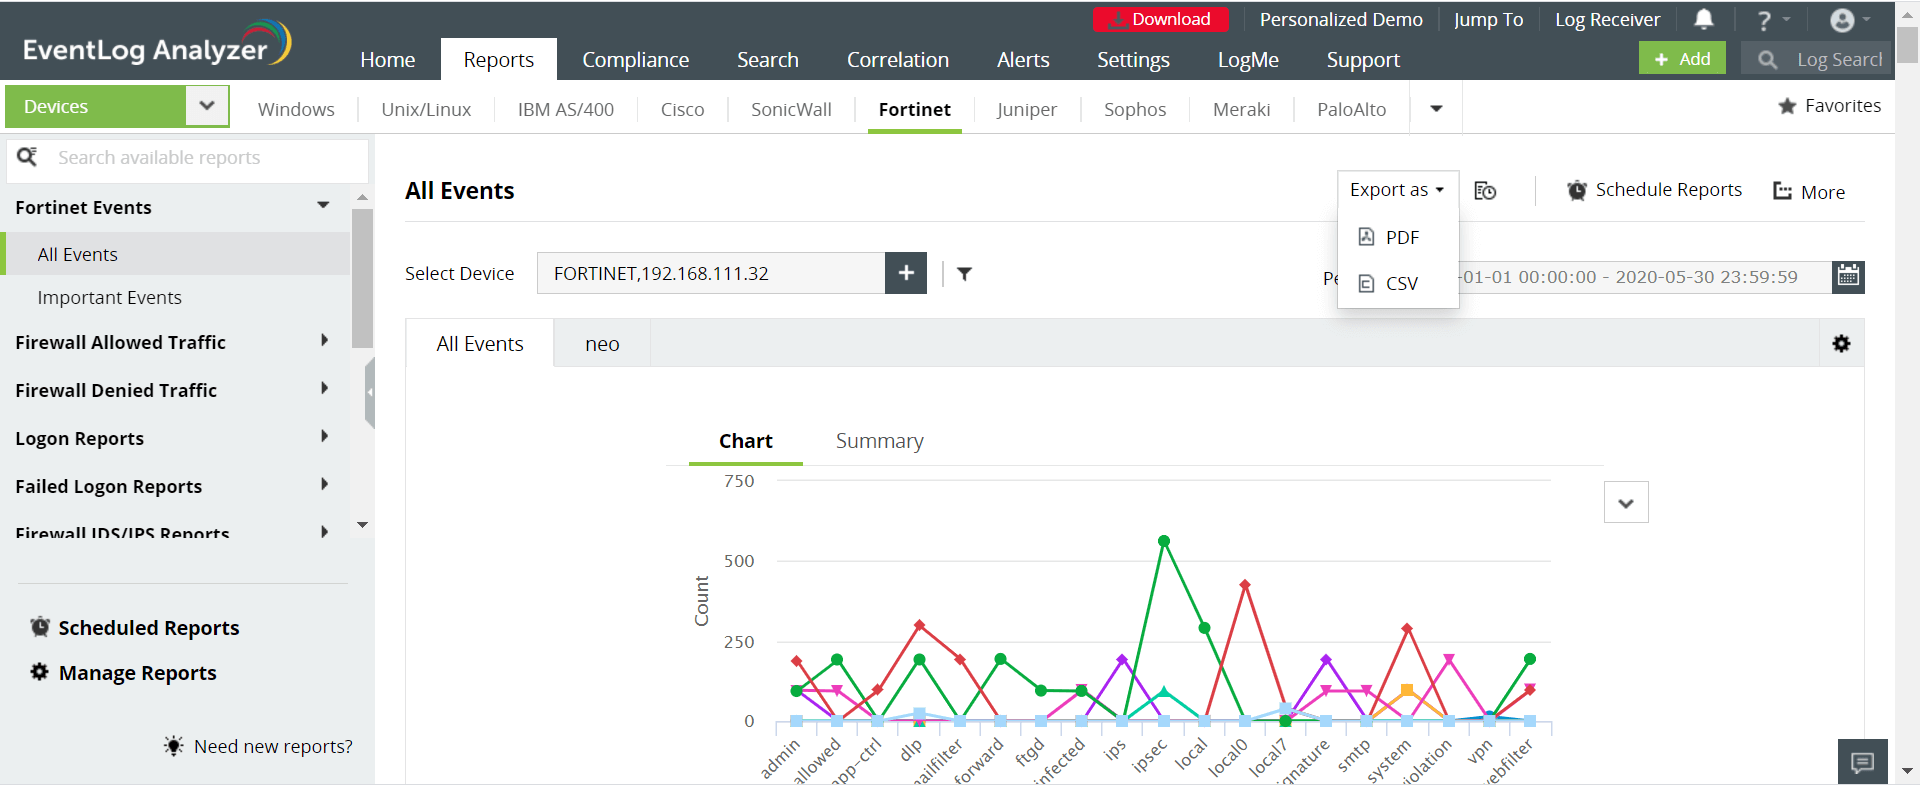Click the green Add button
The image size is (1920, 785).
(1682, 59)
